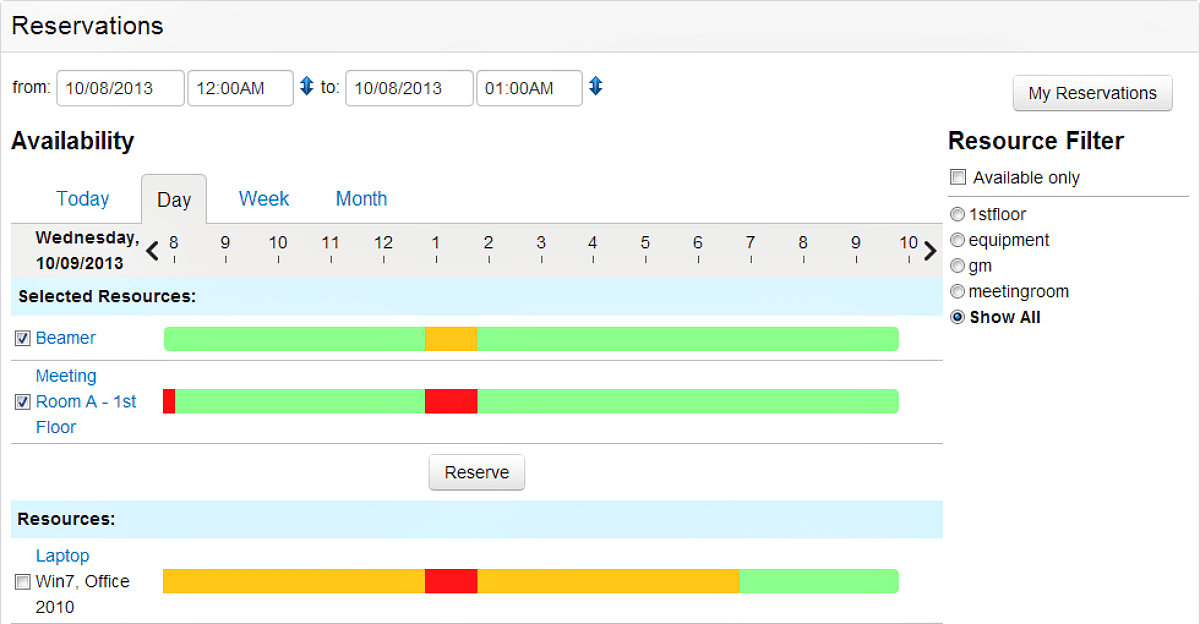Select the 1stfloor filter radio
The width and height of the screenshot is (1200, 624).
coord(958,214)
